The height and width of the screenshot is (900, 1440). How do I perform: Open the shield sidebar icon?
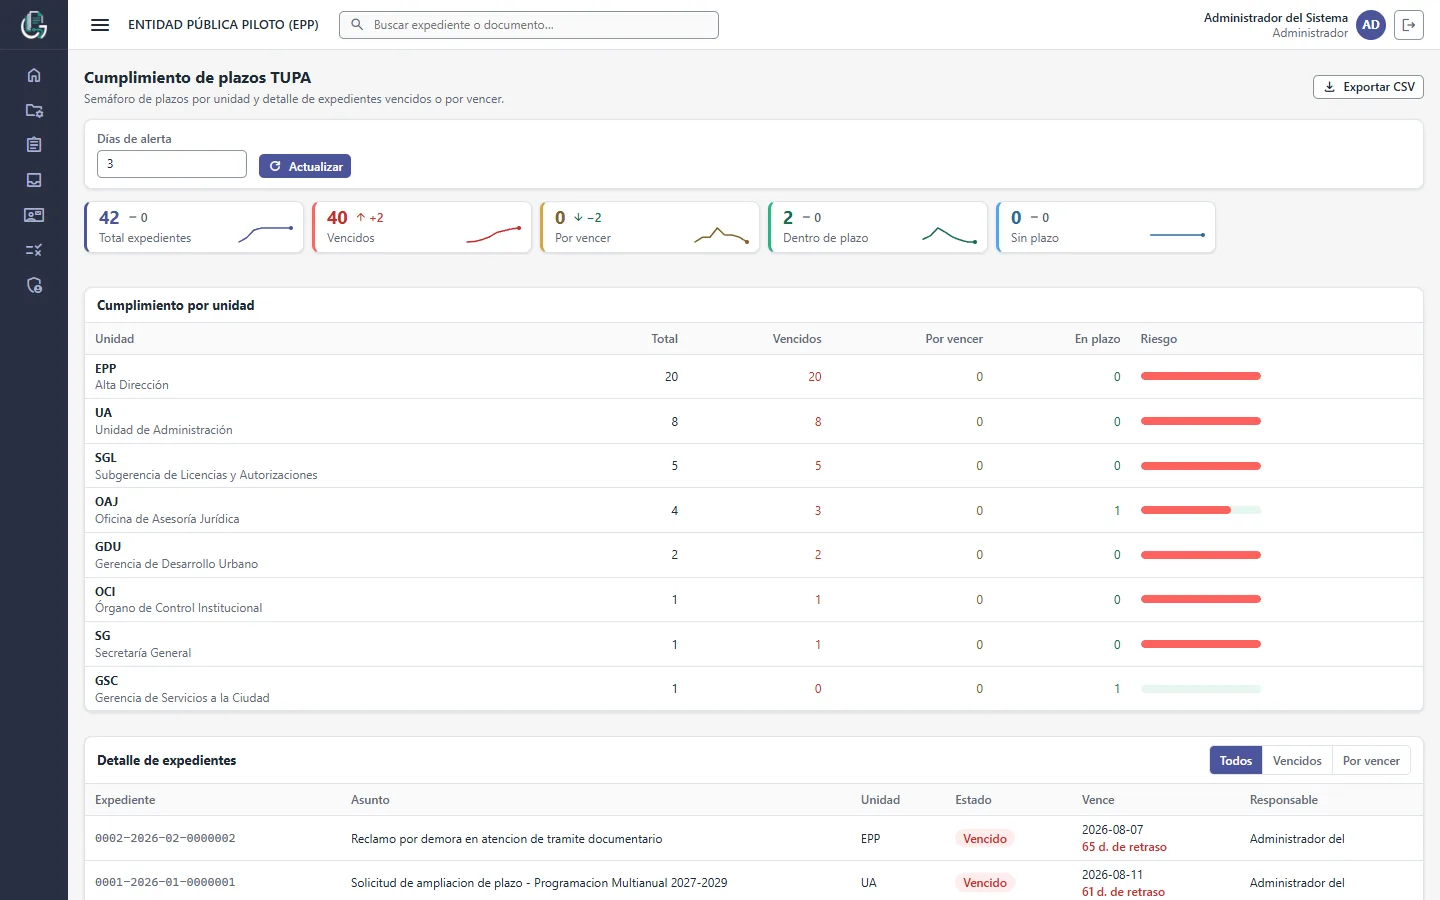[x=34, y=286]
